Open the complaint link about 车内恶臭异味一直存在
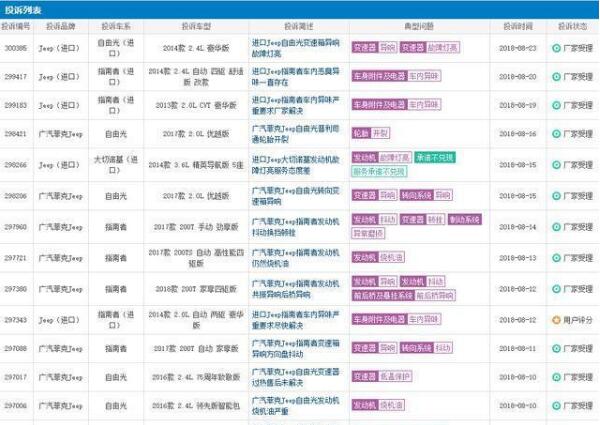Screen dimensions: 600x425 (x=295, y=77)
